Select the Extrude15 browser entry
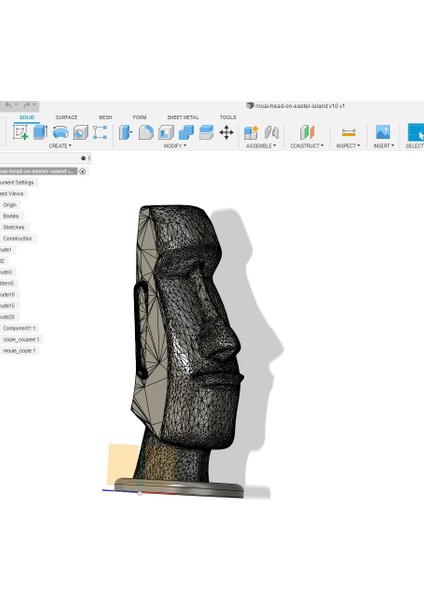The image size is (424, 600). [8, 306]
